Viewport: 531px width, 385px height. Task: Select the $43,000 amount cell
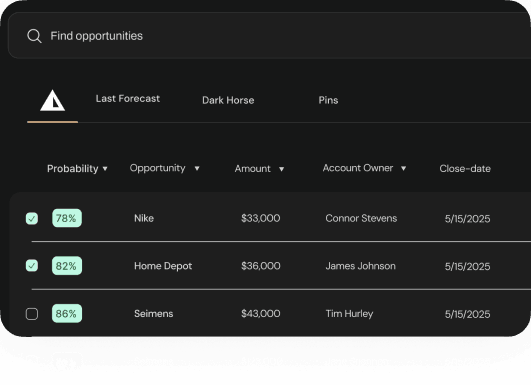(x=261, y=314)
